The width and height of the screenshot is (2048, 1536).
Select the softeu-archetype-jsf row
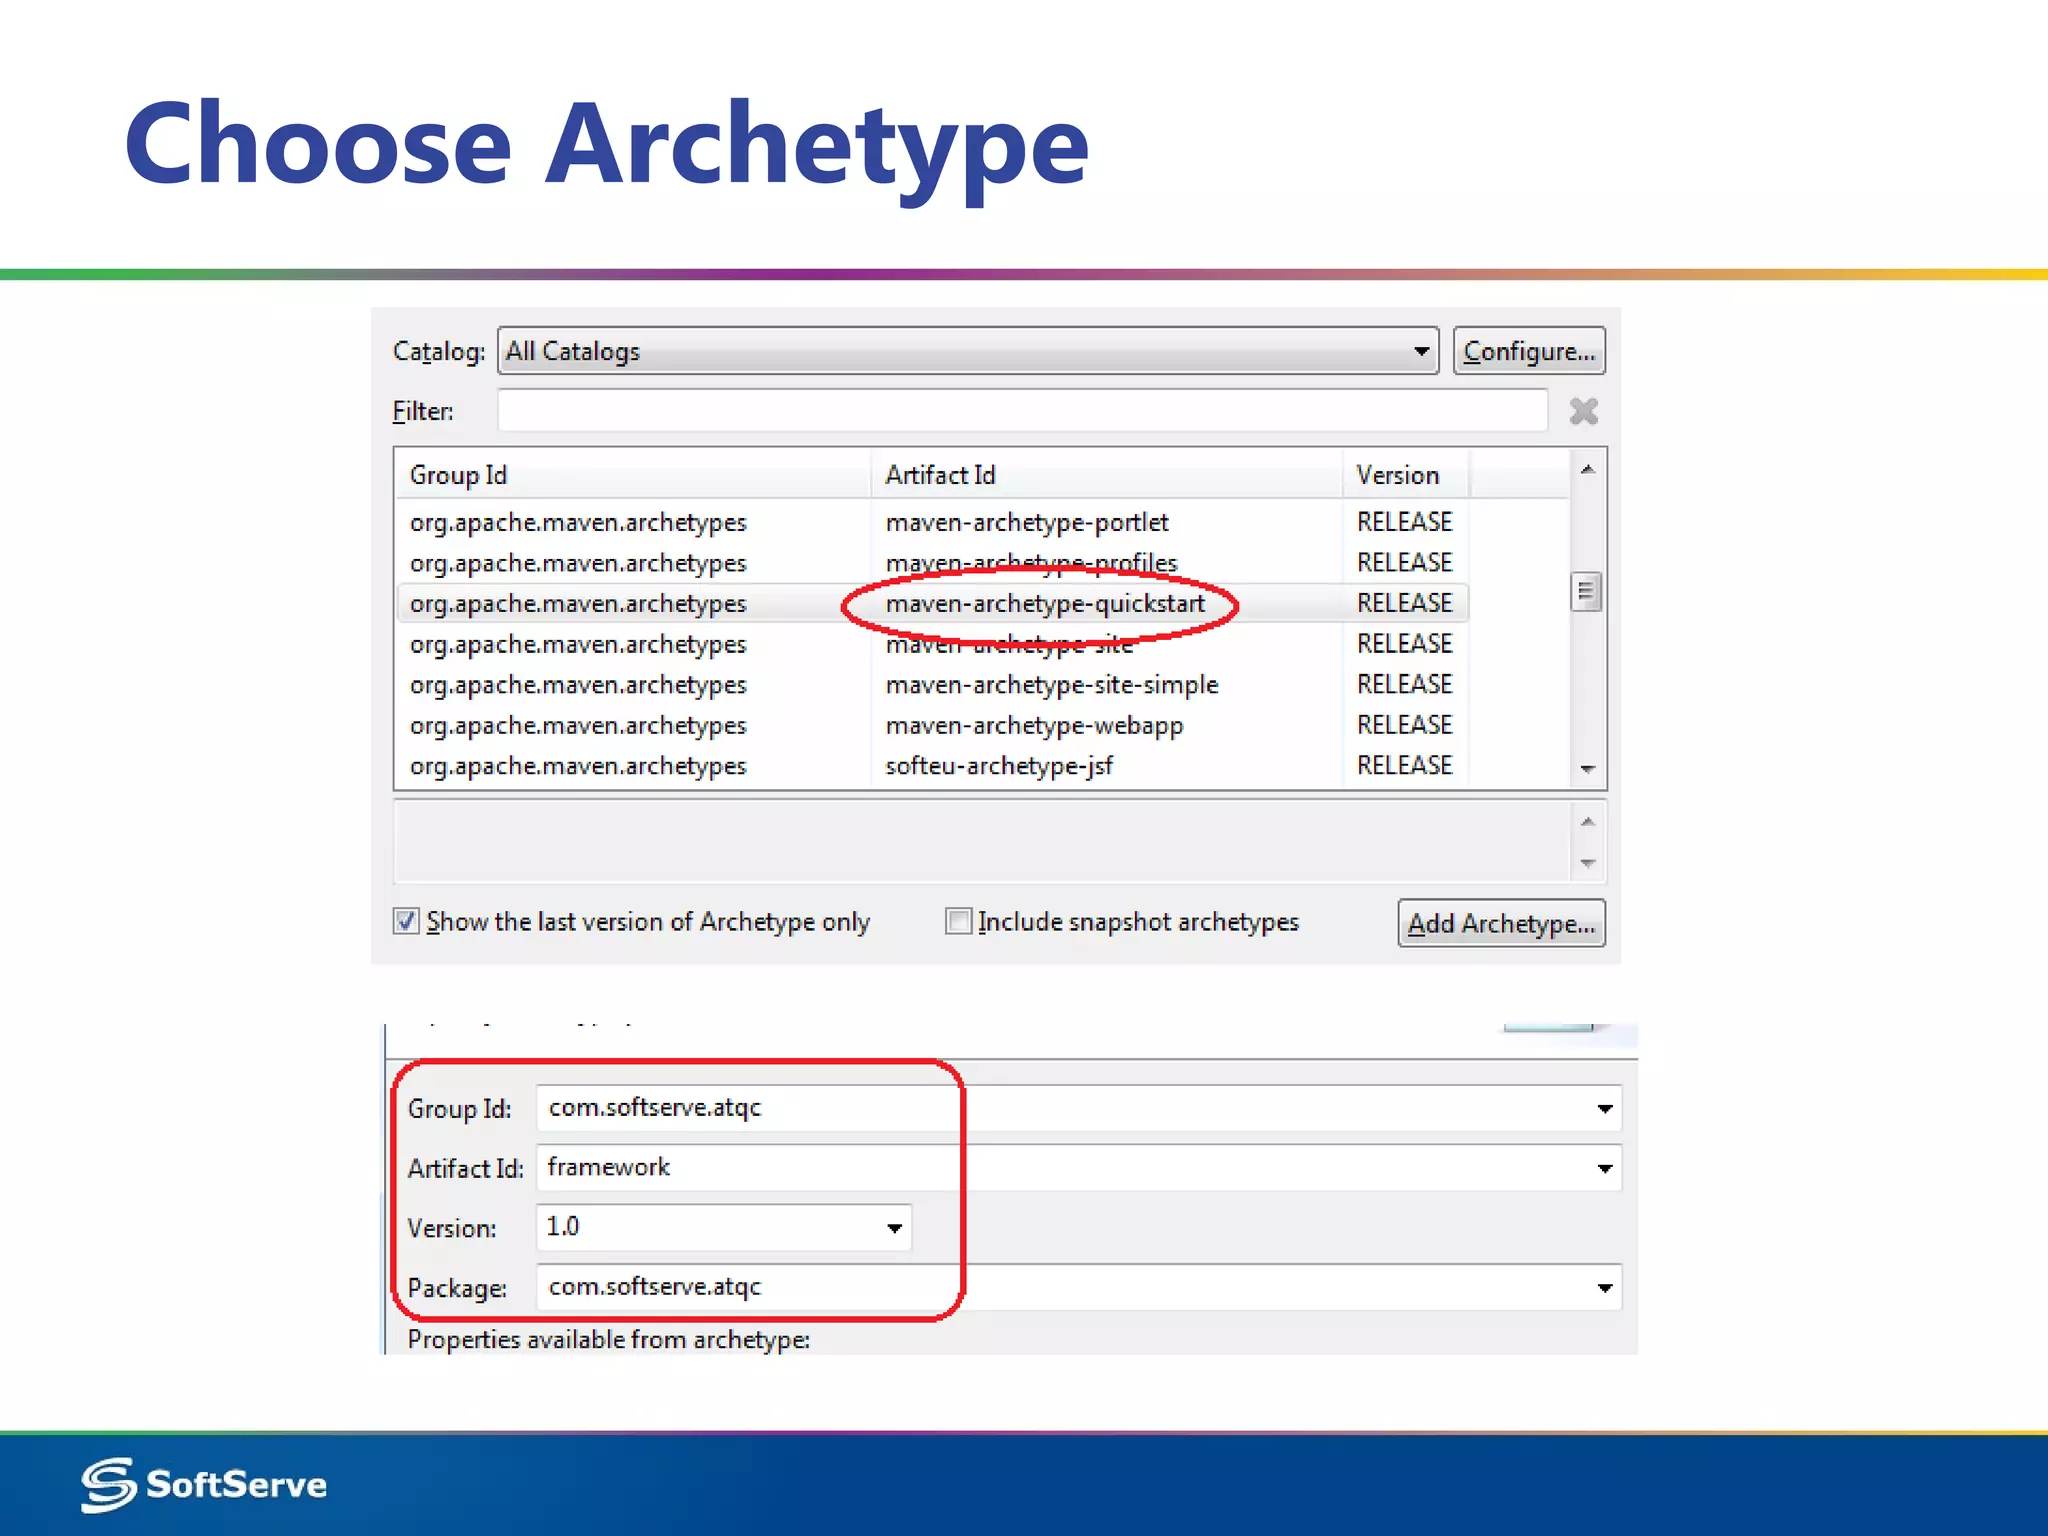tap(932, 766)
